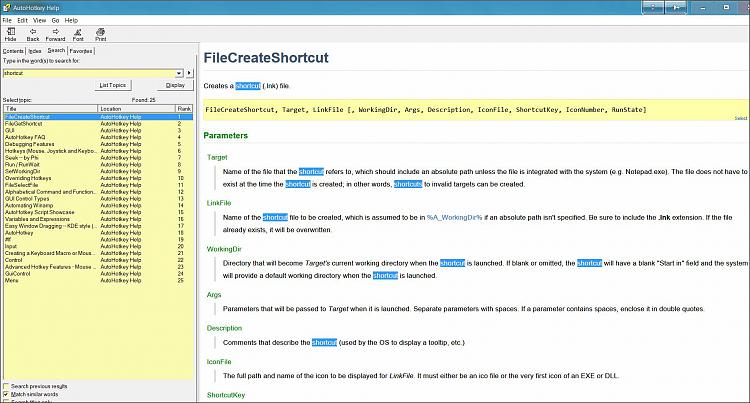This screenshot has width=750, height=403.
Task: Open the Font toolbar option
Action: tap(78, 34)
